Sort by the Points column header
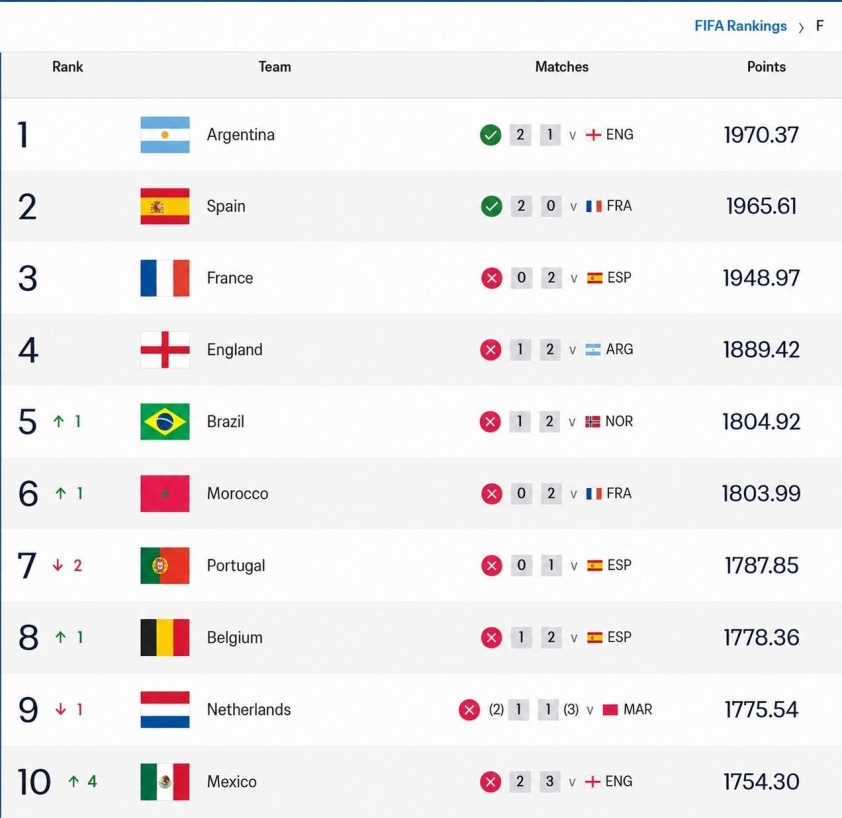Screen dimensions: 842x818 tap(766, 67)
